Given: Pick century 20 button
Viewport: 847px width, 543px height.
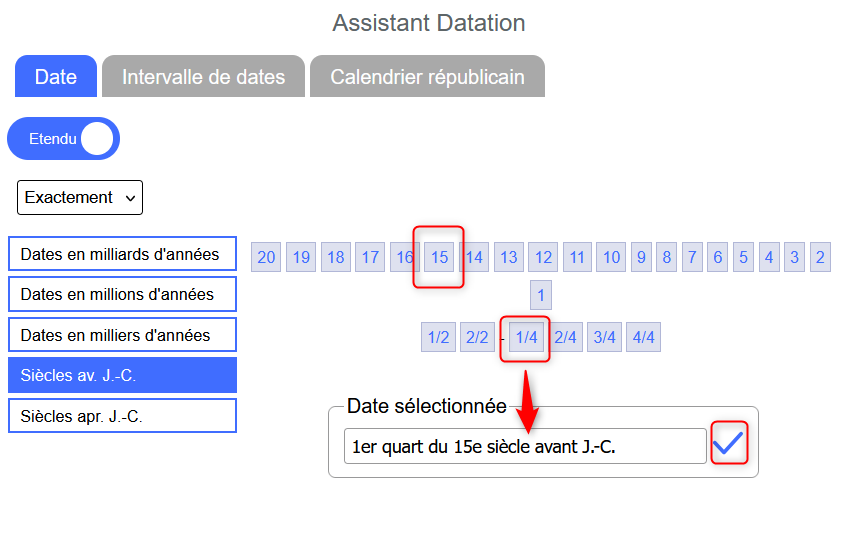Looking at the screenshot, I should point(266,257).
